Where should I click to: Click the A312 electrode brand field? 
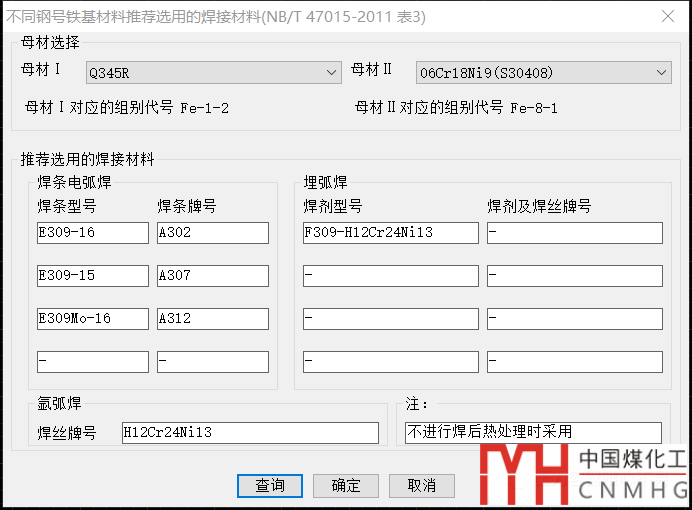212,319
